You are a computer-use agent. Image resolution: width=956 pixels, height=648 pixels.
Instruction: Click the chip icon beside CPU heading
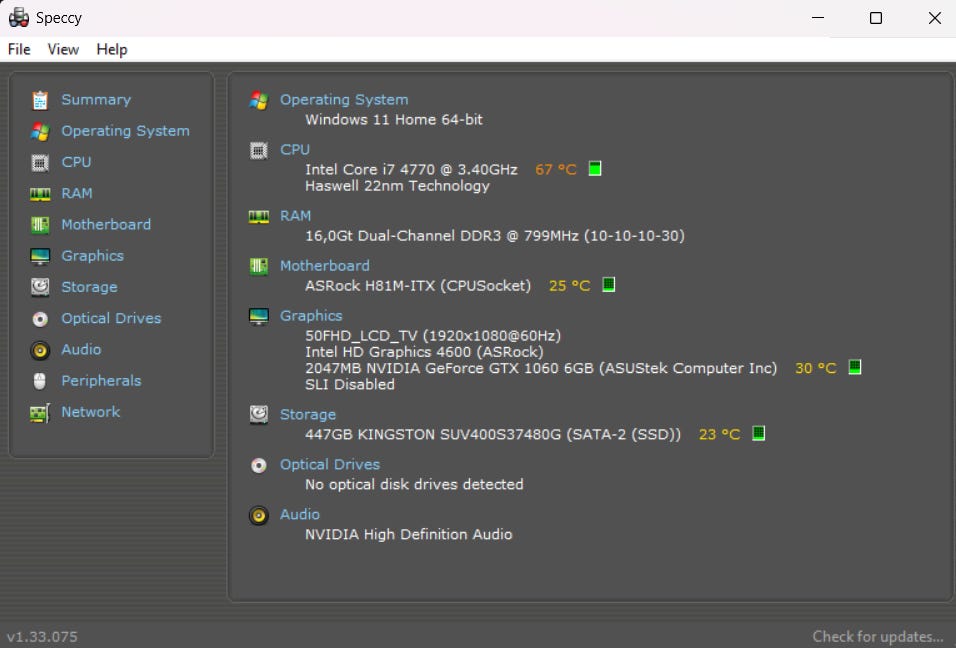click(259, 150)
